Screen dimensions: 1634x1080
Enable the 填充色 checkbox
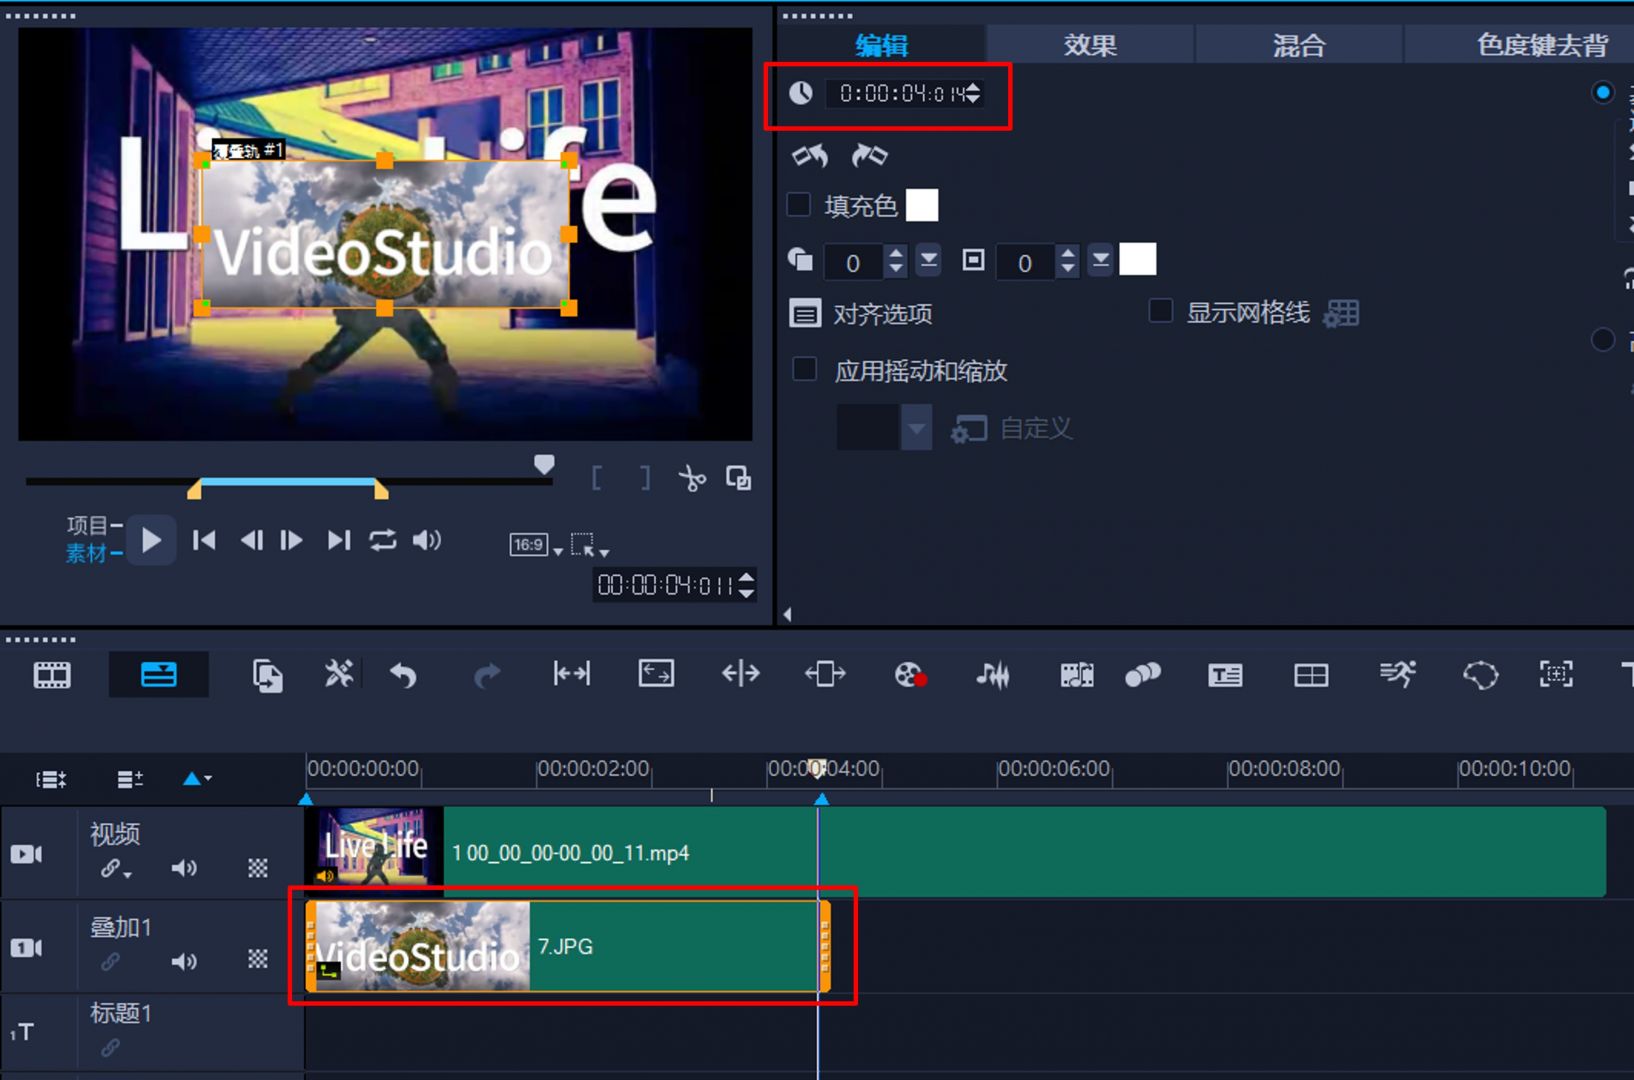[799, 205]
